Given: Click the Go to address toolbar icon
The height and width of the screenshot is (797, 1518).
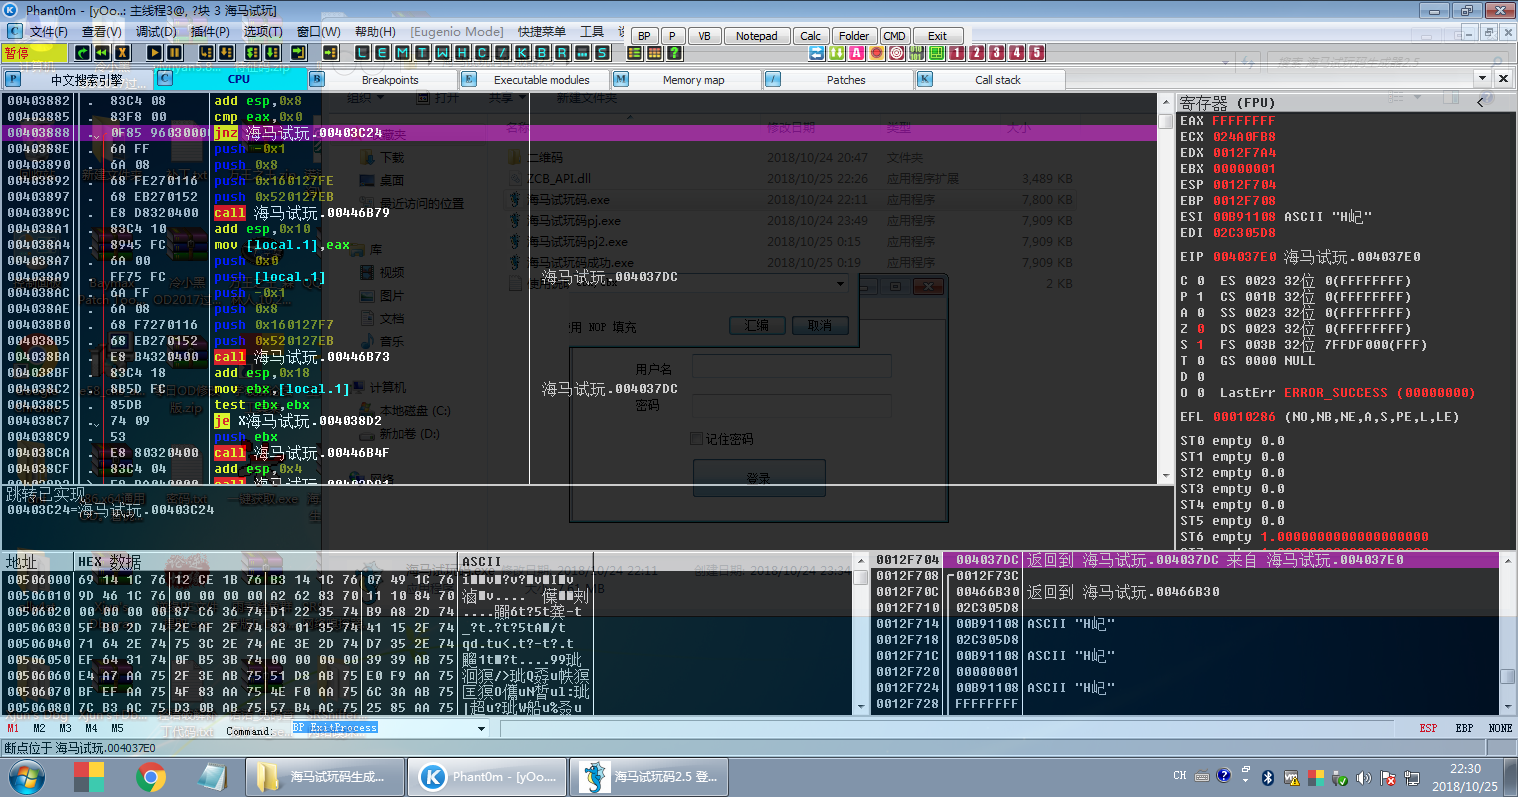Looking at the screenshot, I should tap(330, 52).
